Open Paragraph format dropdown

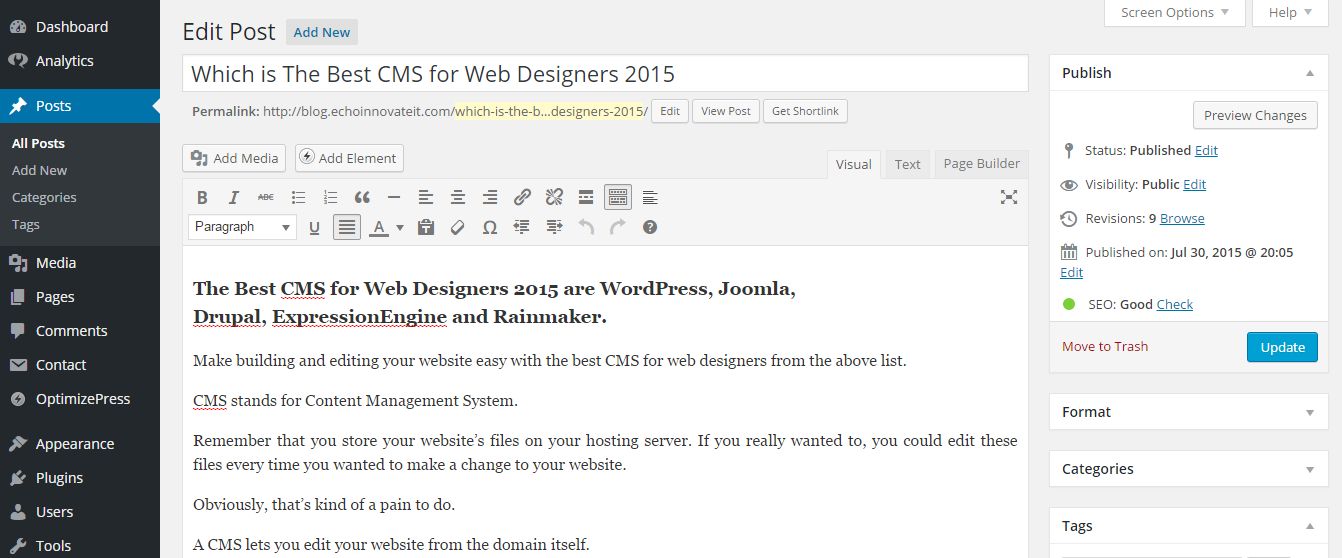tap(242, 227)
